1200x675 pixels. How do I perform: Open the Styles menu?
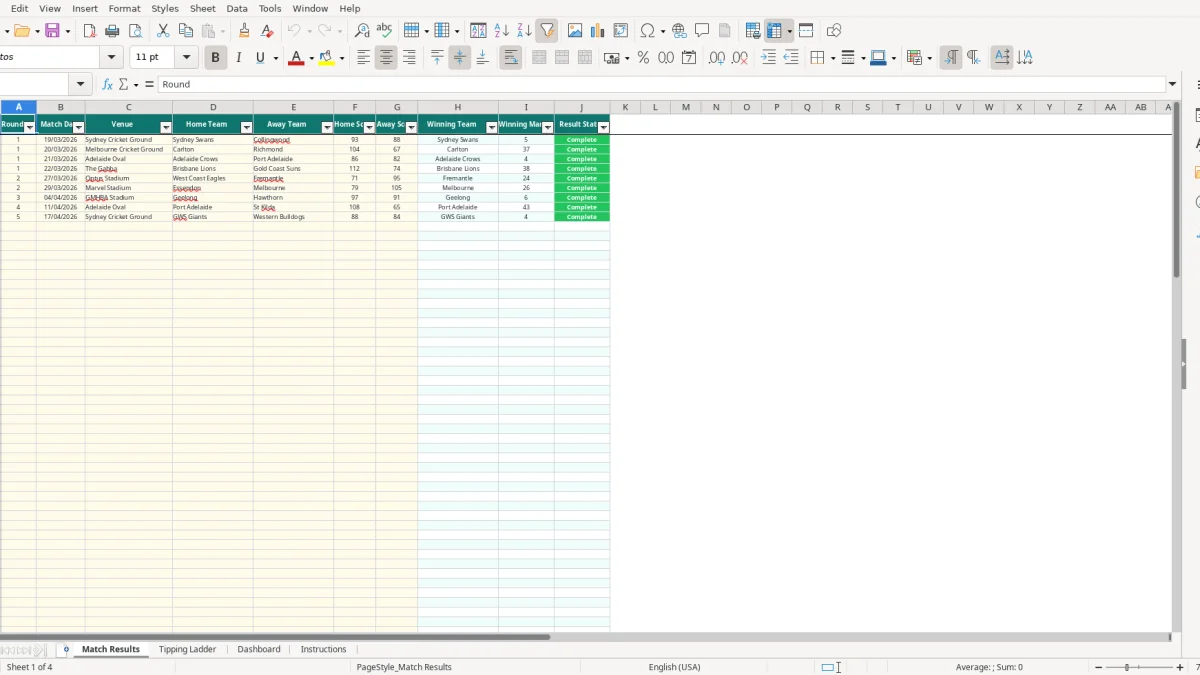pyautogui.click(x=165, y=8)
